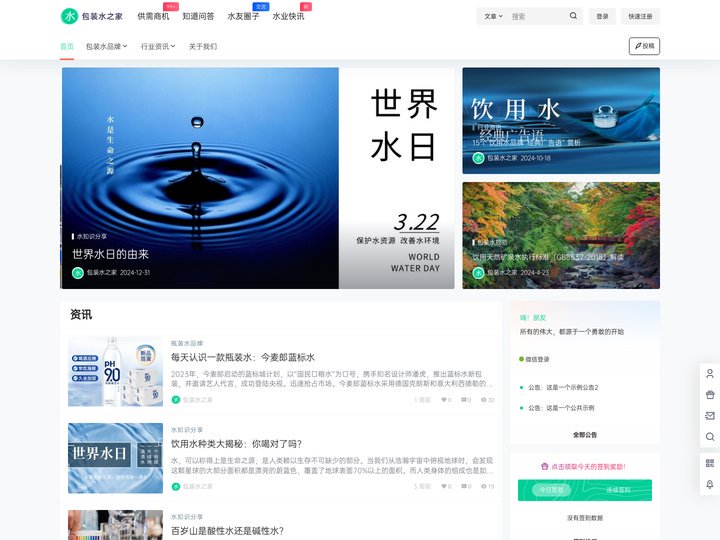Click the user profile icon in the side toolbar
The width and height of the screenshot is (720, 540).
pyautogui.click(x=710, y=374)
